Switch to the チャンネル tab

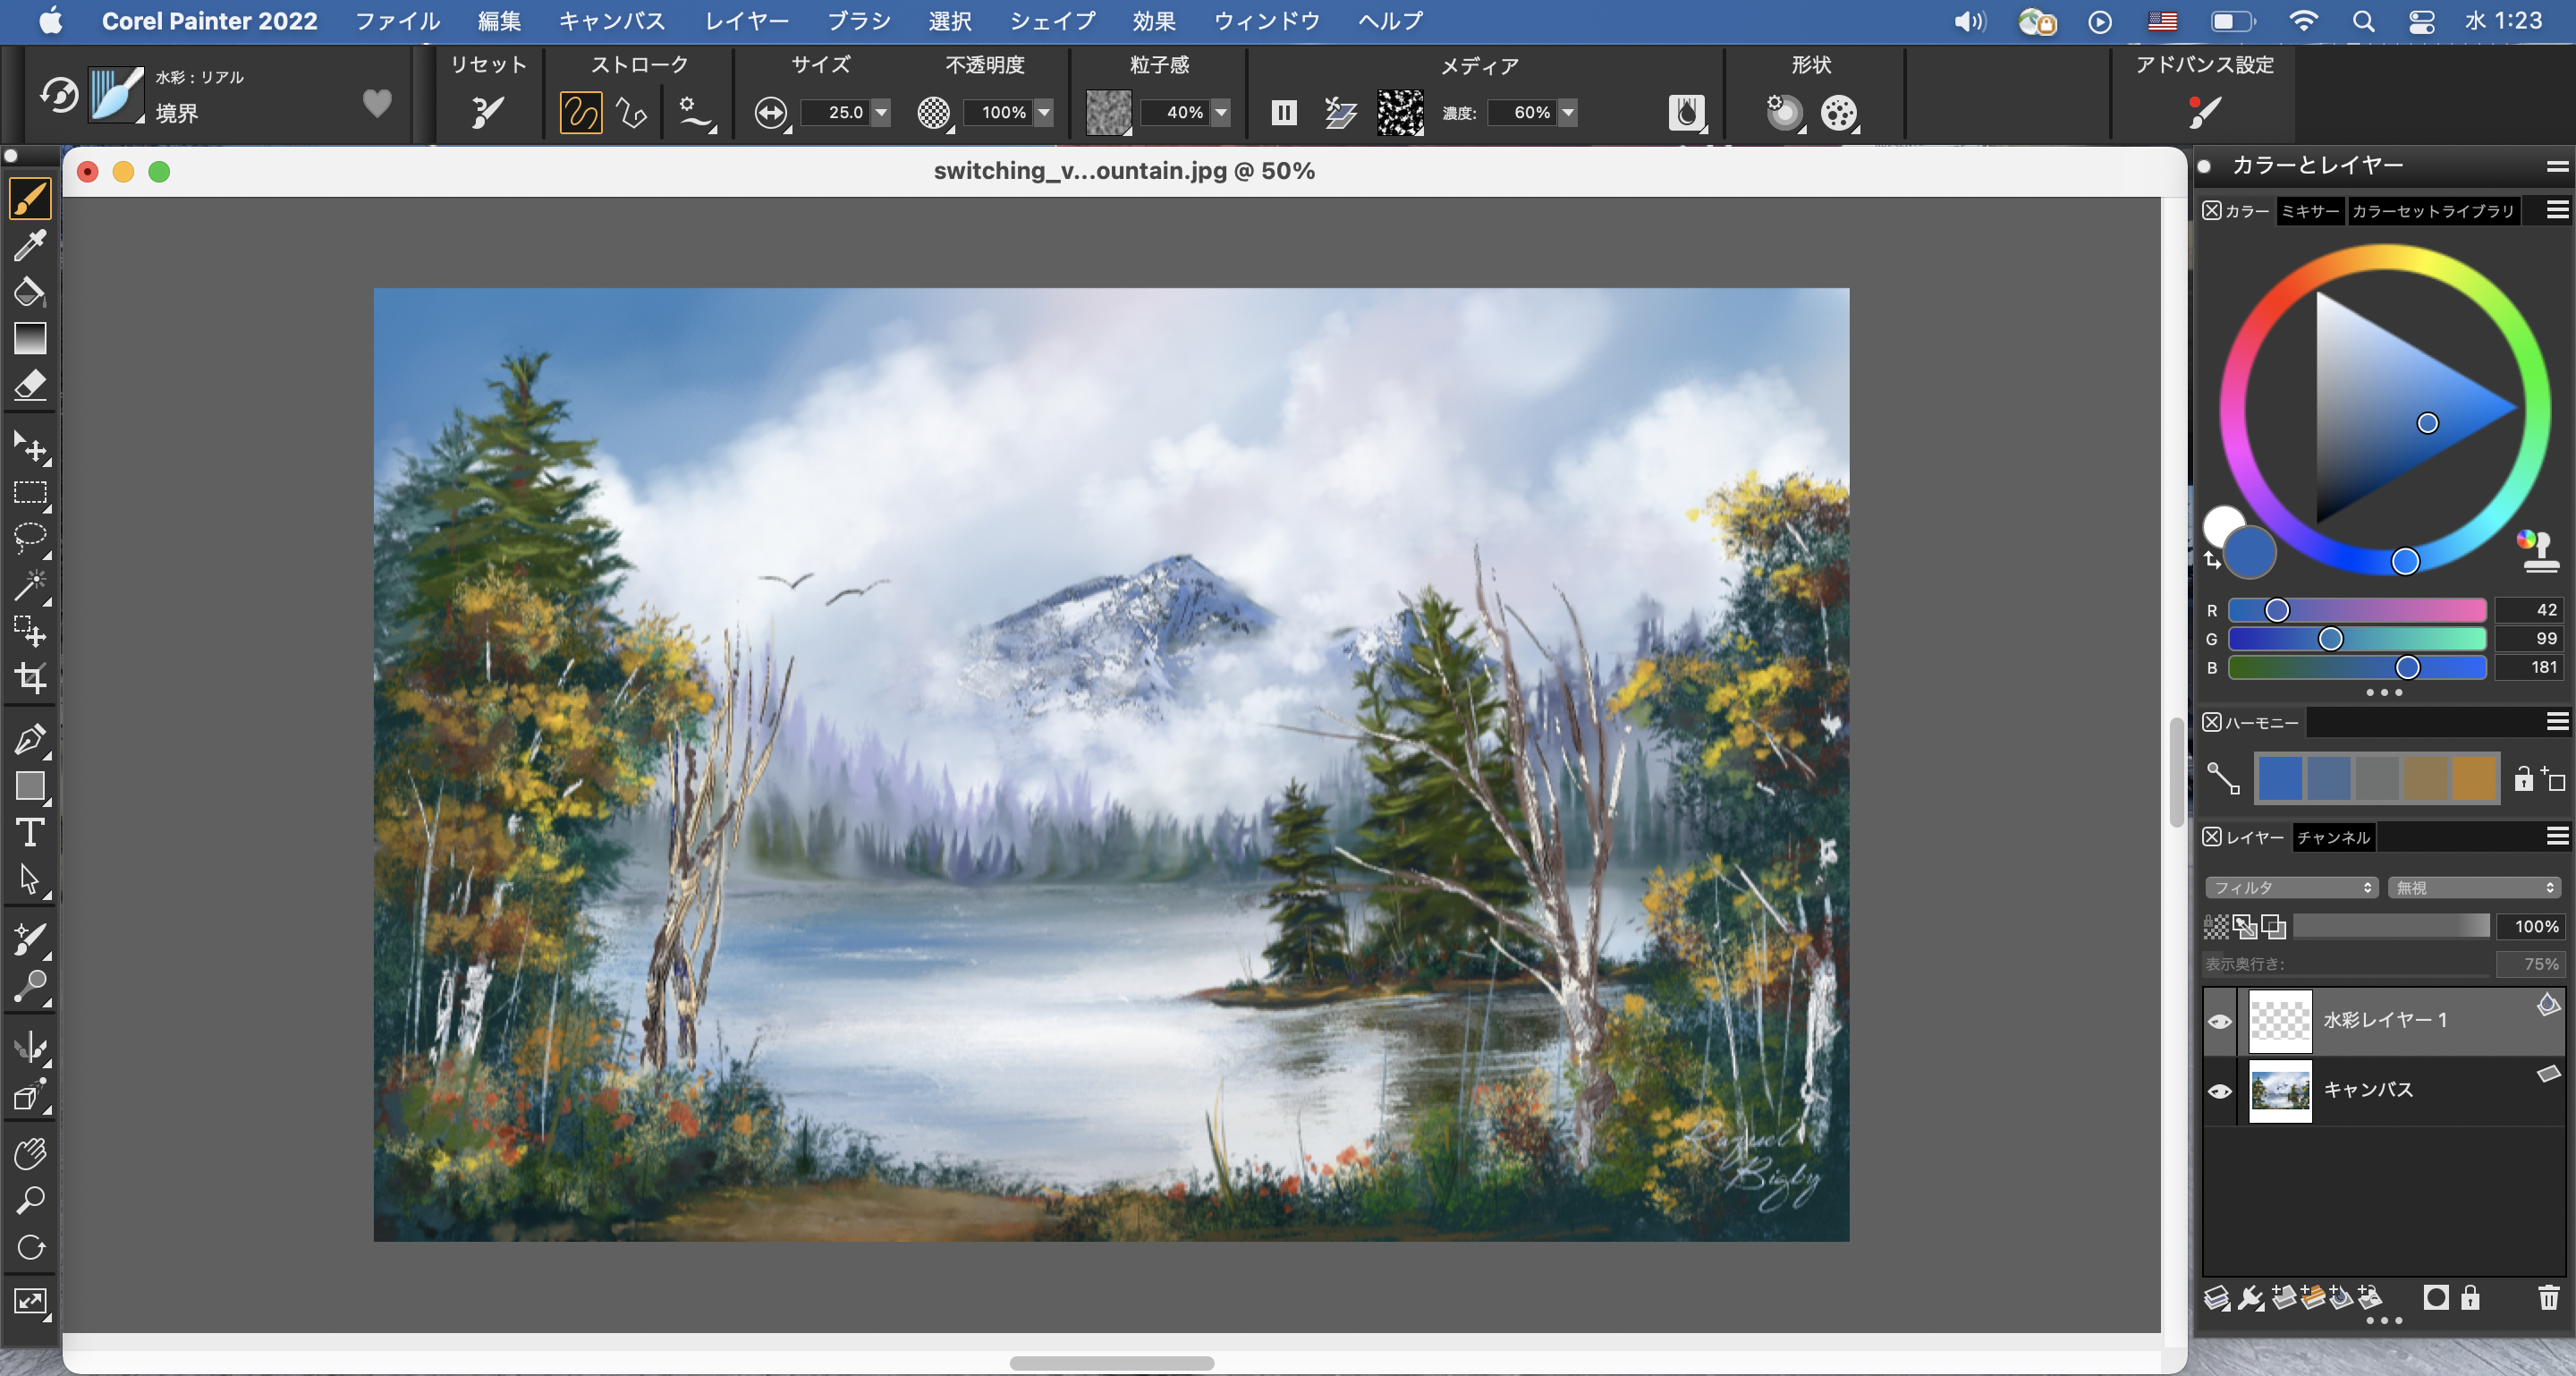coord(2333,837)
